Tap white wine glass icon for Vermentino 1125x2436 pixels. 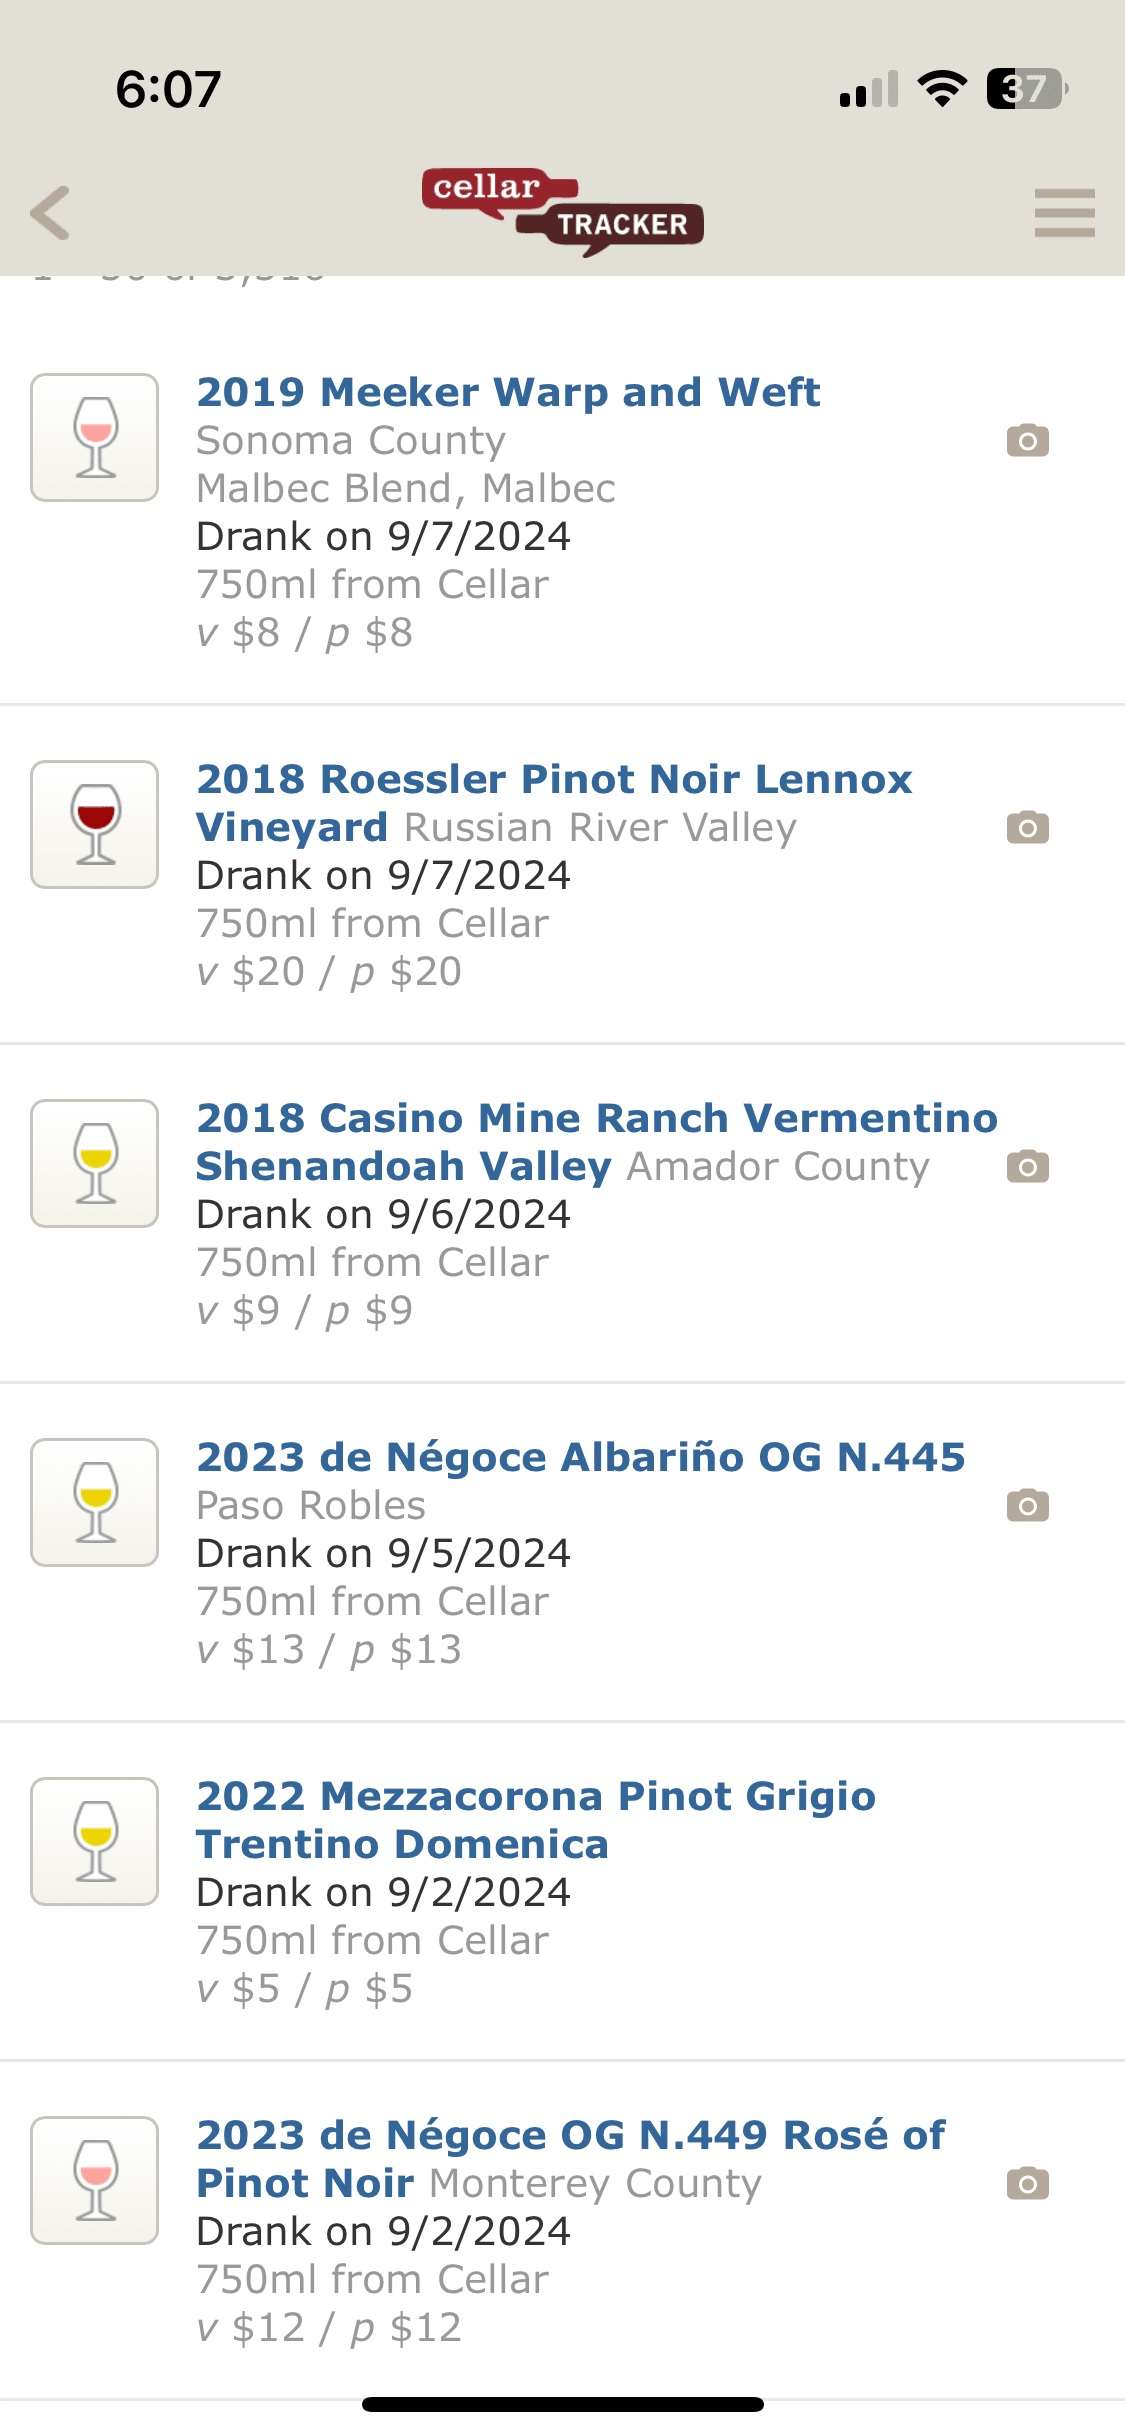(x=95, y=1164)
